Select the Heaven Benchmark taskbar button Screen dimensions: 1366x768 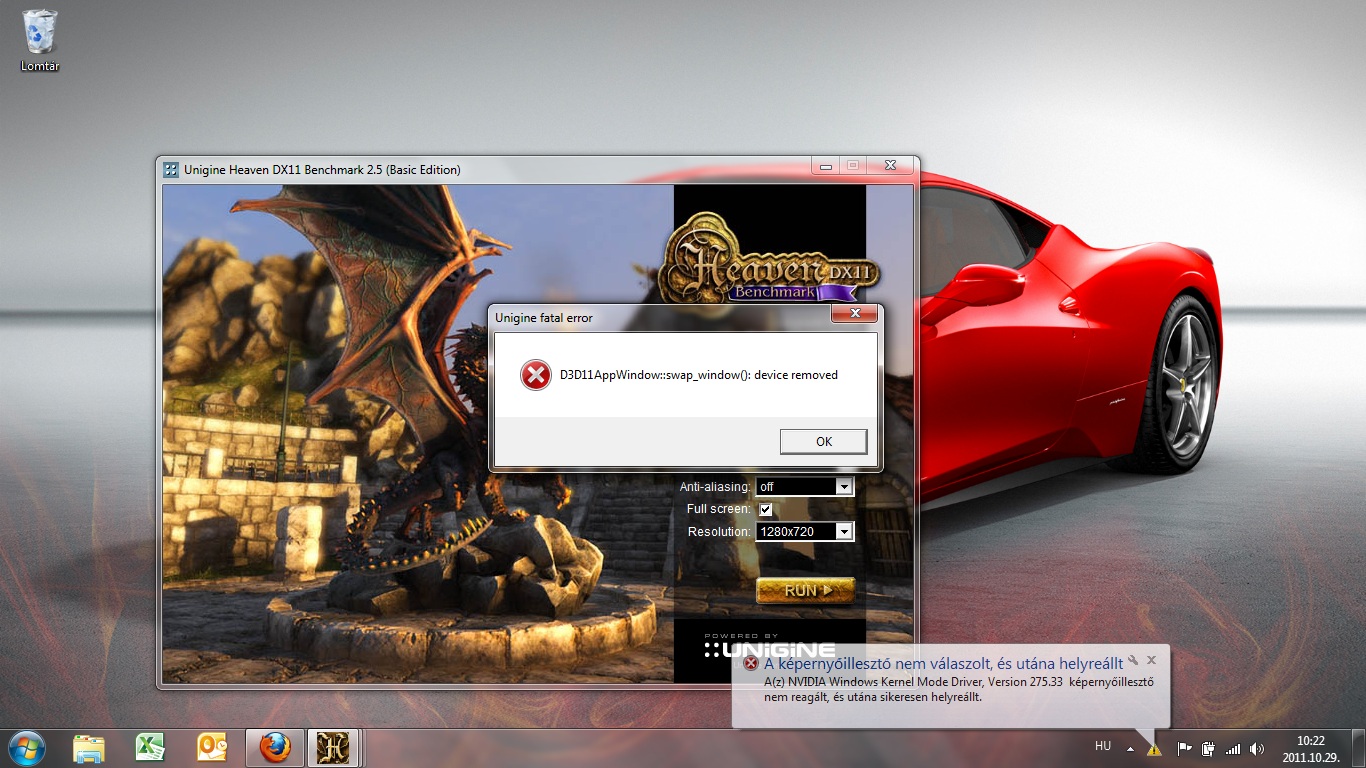(x=333, y=748)
